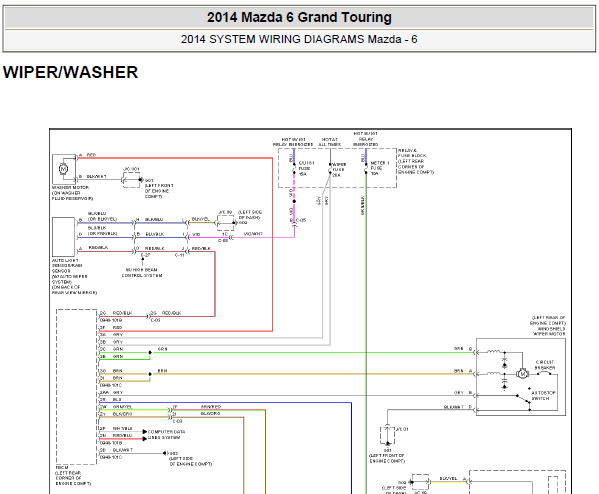Click the WIPER fuse symbol
Image resolution: width=599 pixels, height=494 pixels.
[330, 168]
